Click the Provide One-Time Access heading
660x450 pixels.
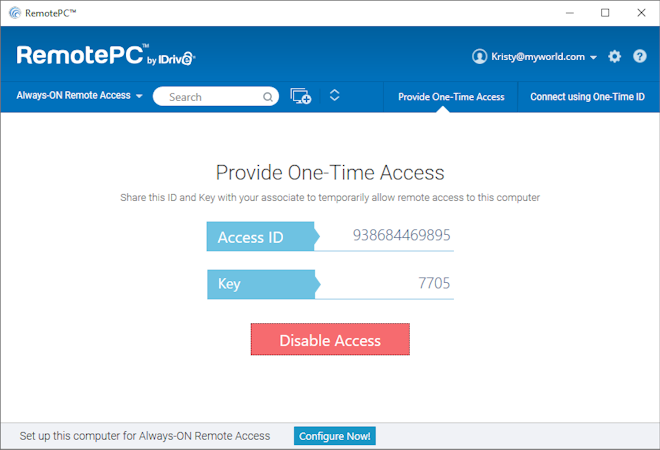[330, 173]
